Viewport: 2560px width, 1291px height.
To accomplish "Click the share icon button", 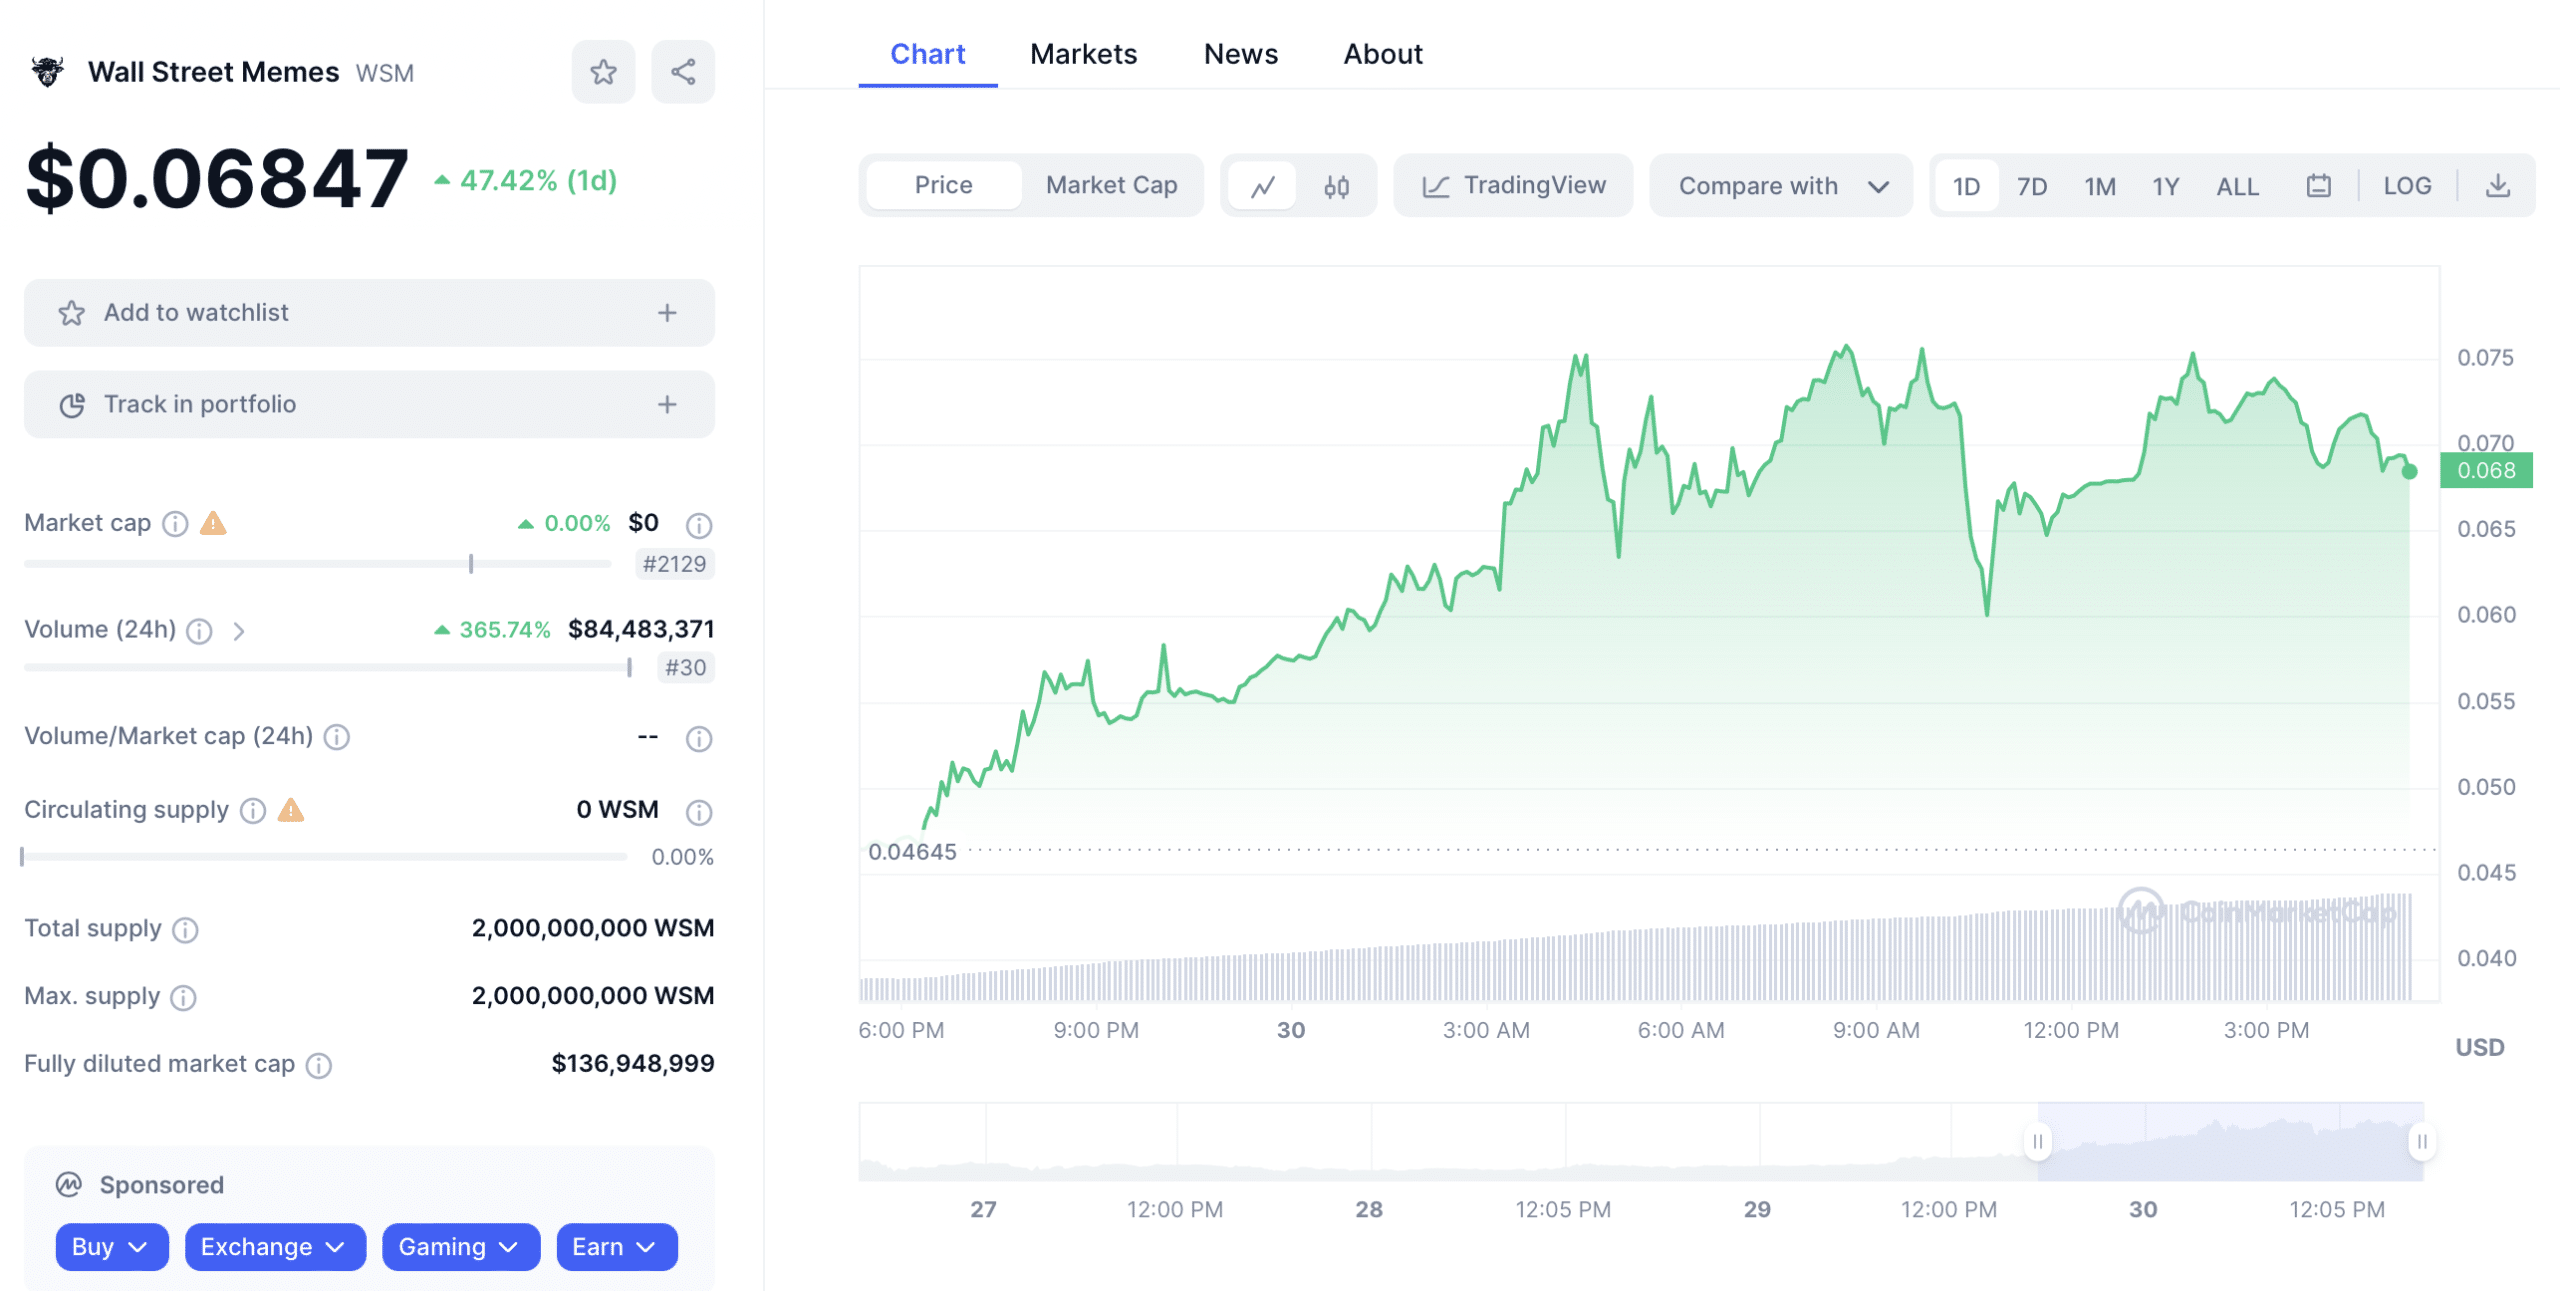I will click(683, 72).
